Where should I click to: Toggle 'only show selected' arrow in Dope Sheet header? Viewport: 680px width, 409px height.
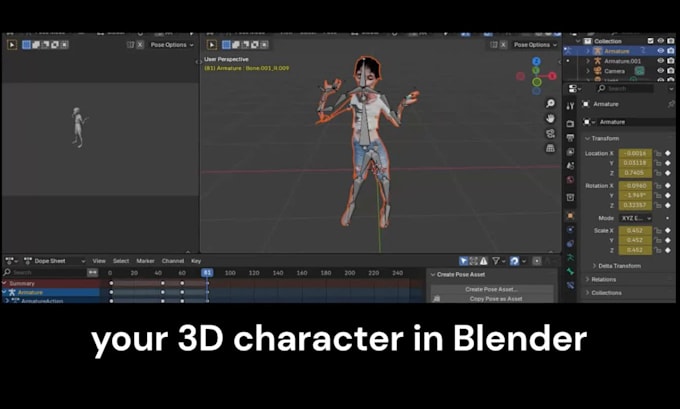464,261
